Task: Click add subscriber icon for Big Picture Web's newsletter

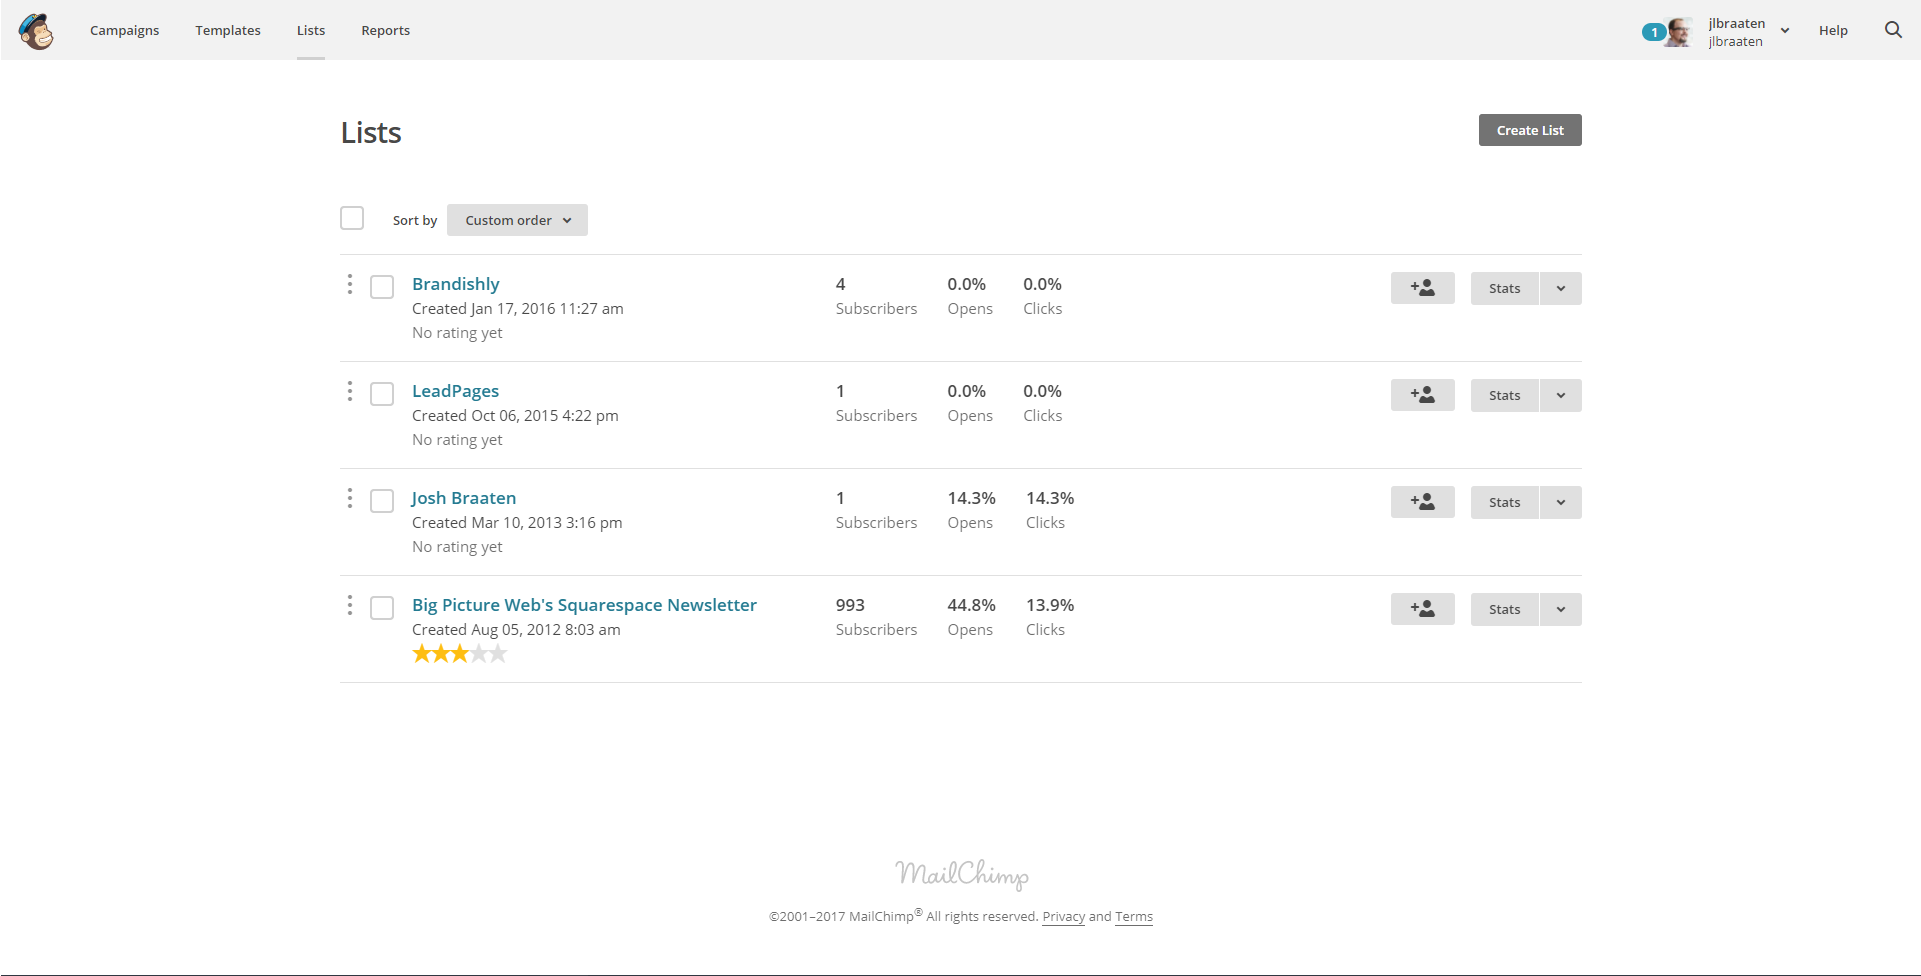Action: (x=1422, y=609)
